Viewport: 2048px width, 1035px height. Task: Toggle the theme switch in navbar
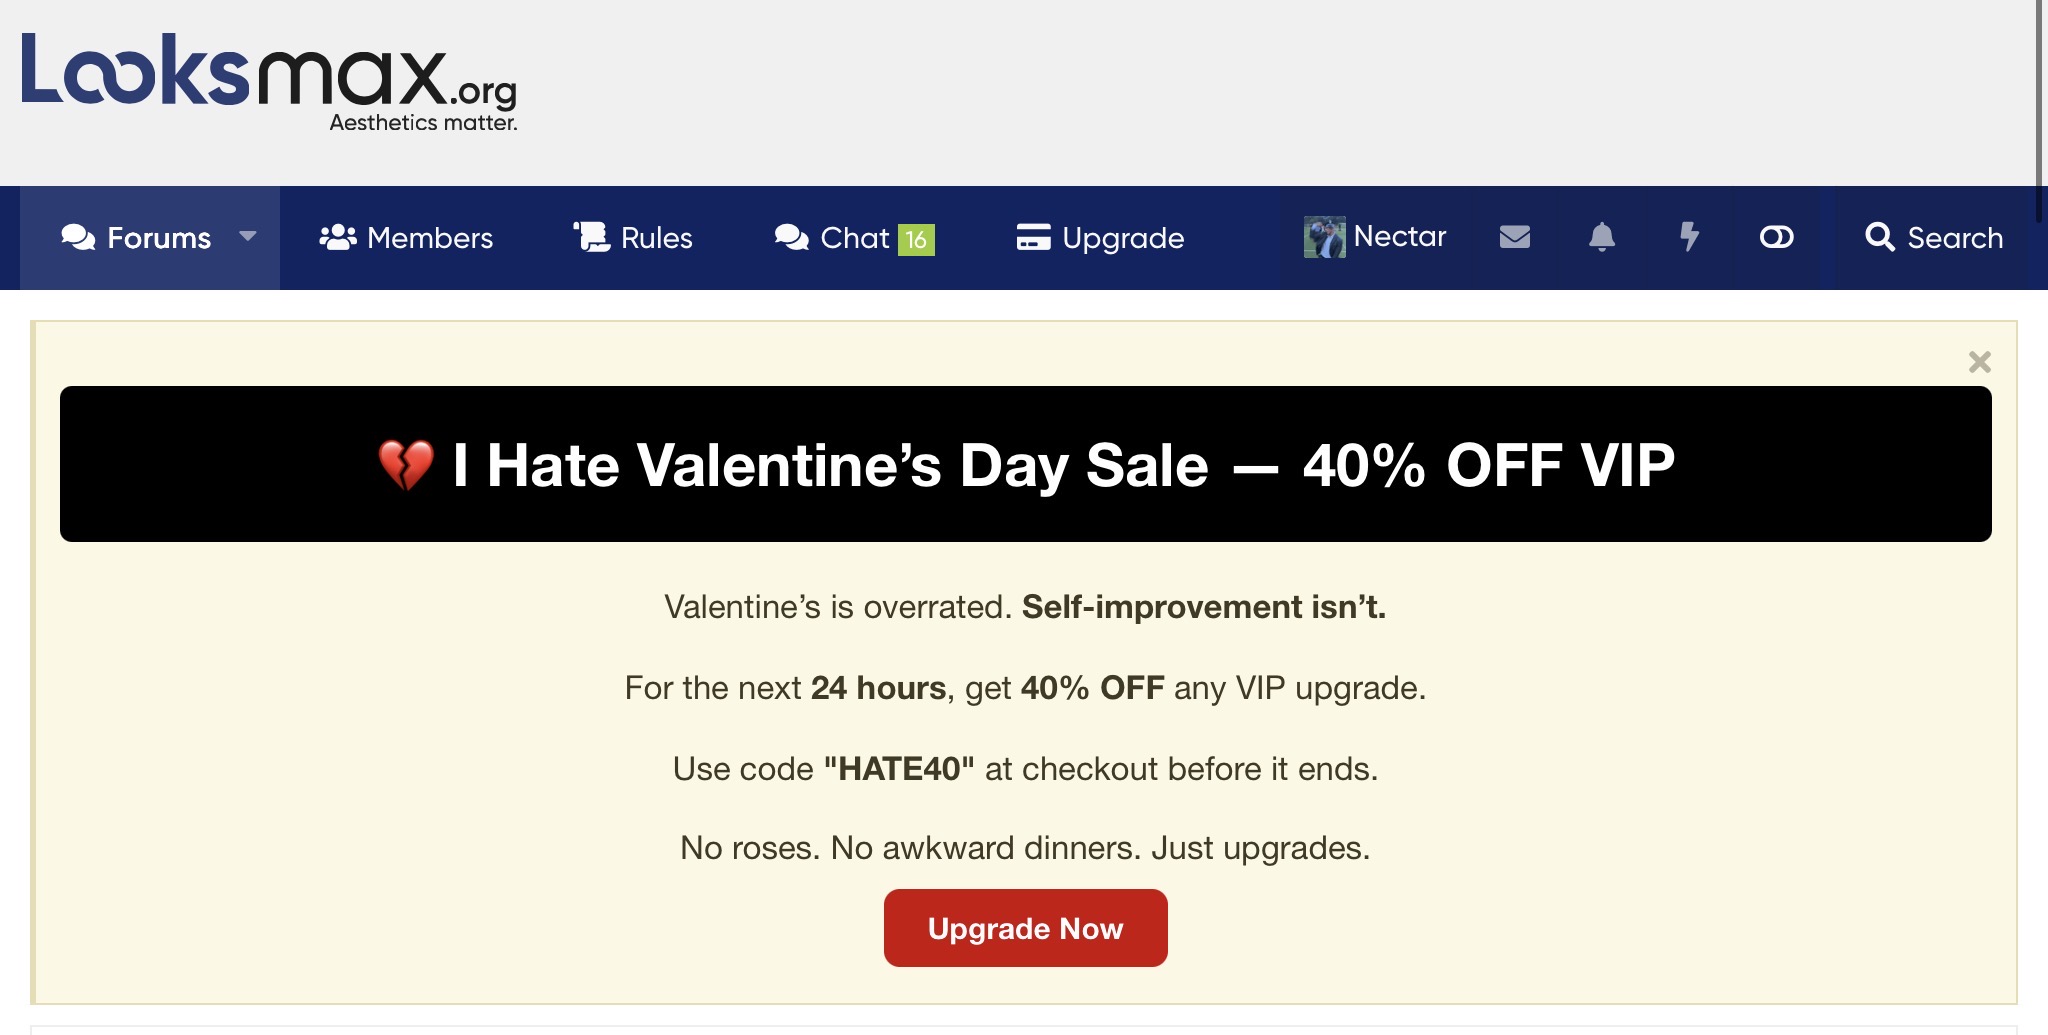[1776, 237]
